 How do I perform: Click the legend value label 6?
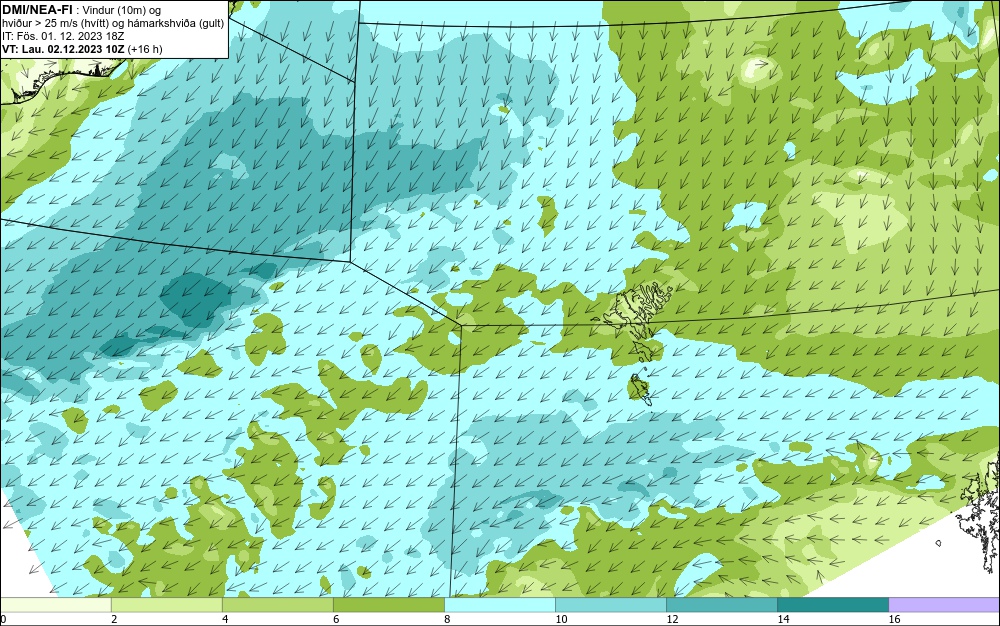click(x=336, y=619)
